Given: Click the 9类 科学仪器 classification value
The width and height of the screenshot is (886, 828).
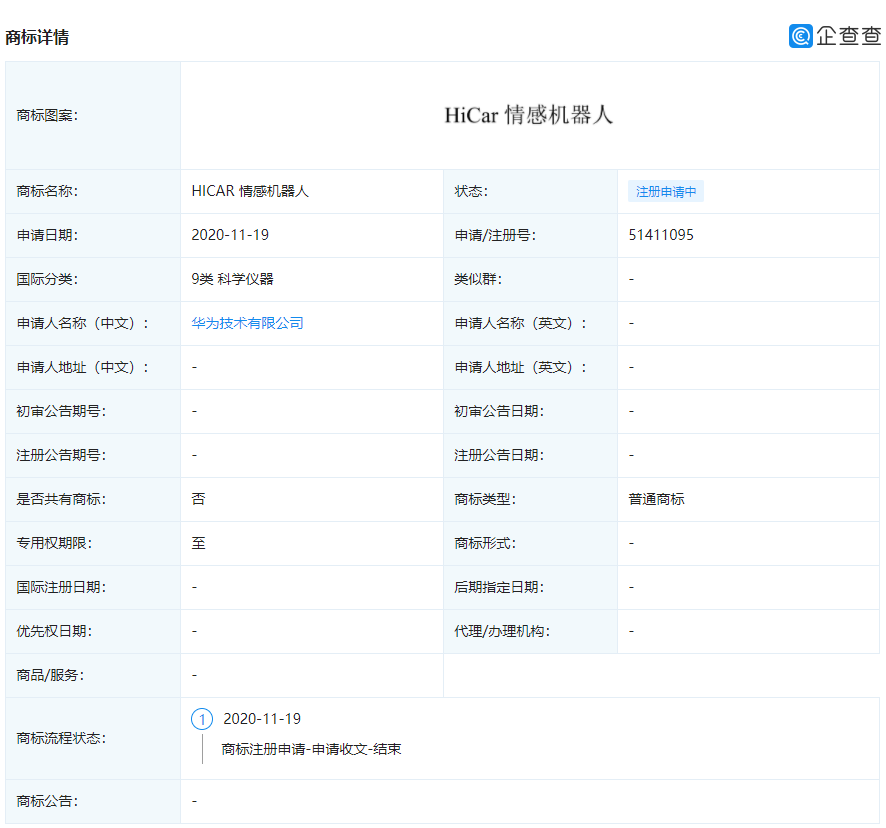Looking at the screenshot, I should point(232,279).
